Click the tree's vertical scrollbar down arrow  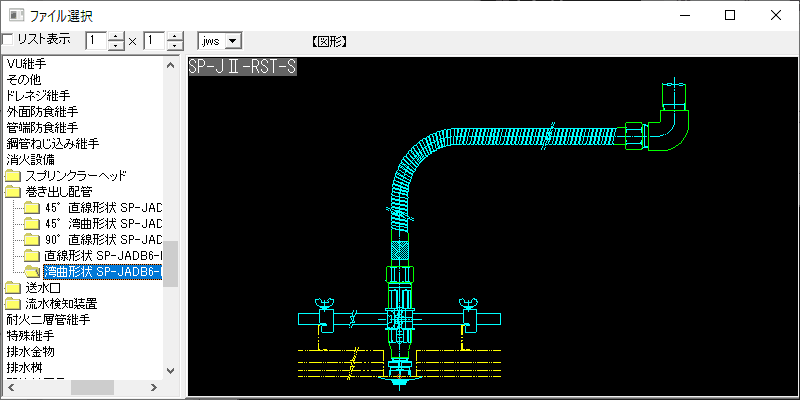click(x=171, y=371)
